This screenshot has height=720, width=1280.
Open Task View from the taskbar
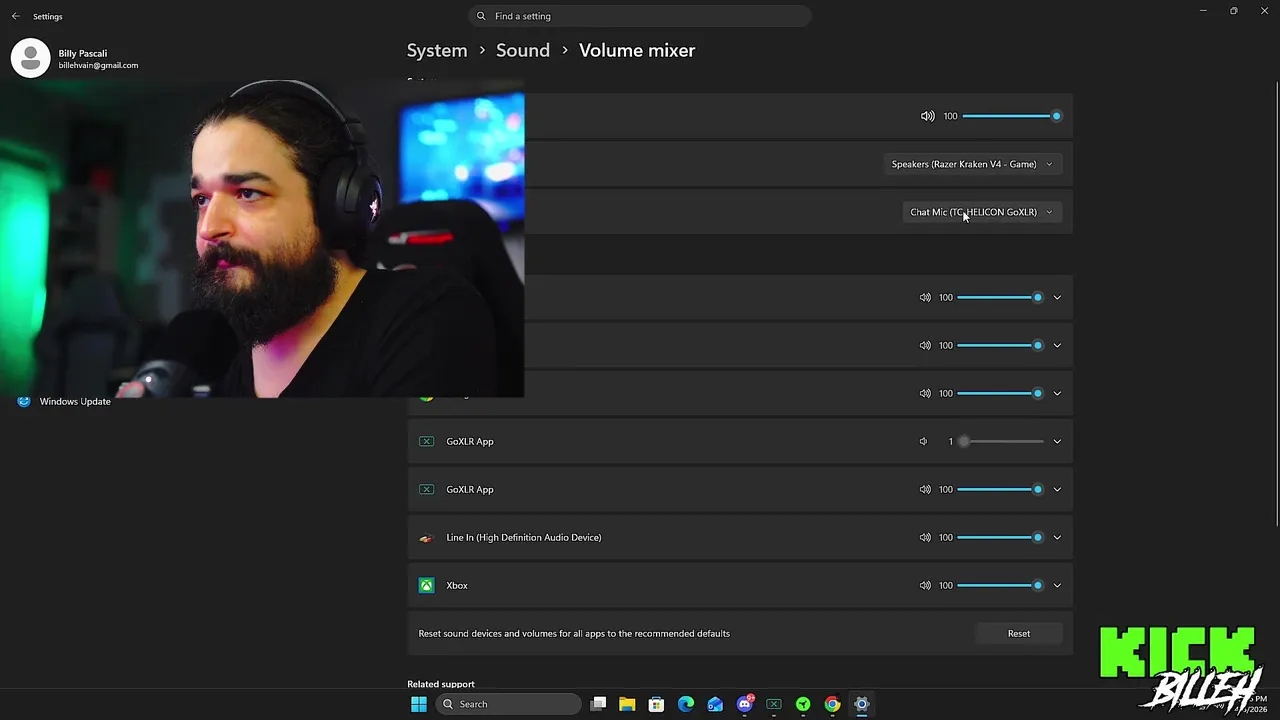598,704
